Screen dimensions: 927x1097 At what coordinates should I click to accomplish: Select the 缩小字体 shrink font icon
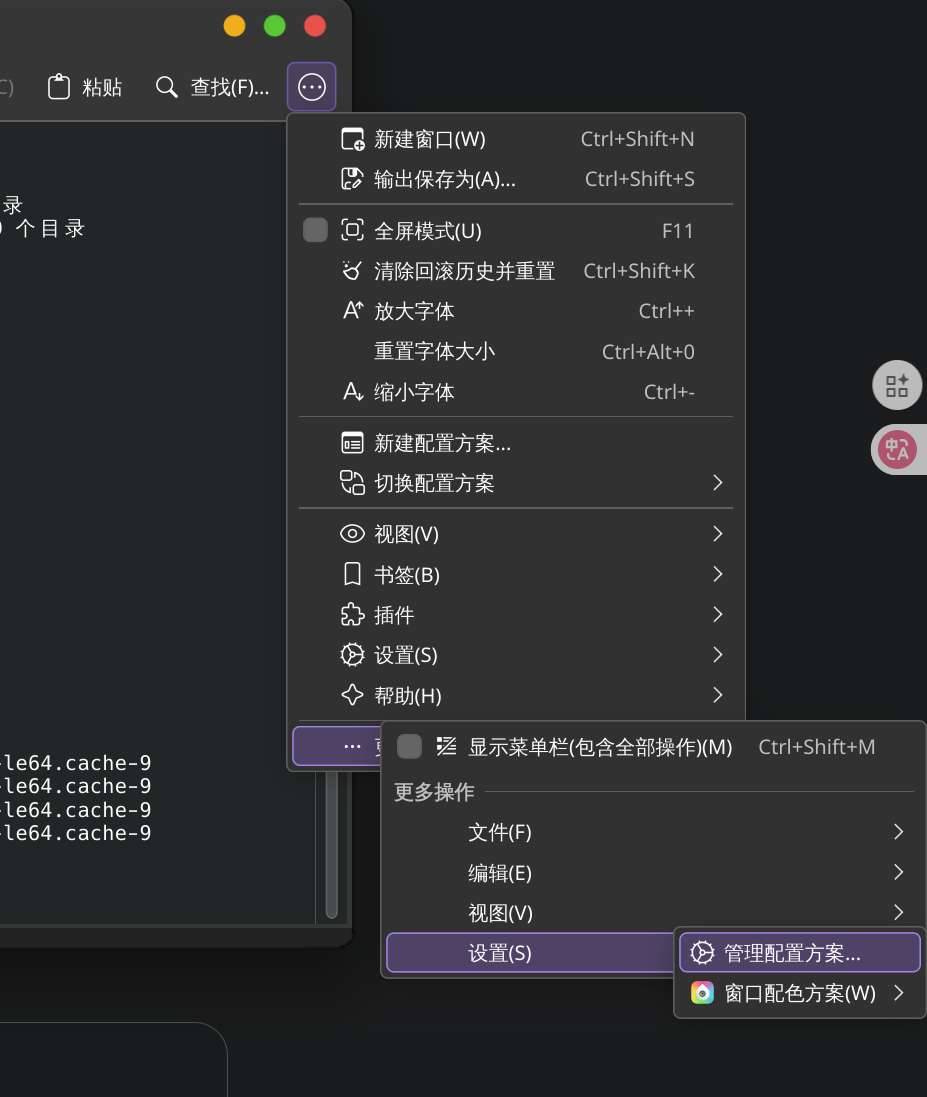coord(352,391)
